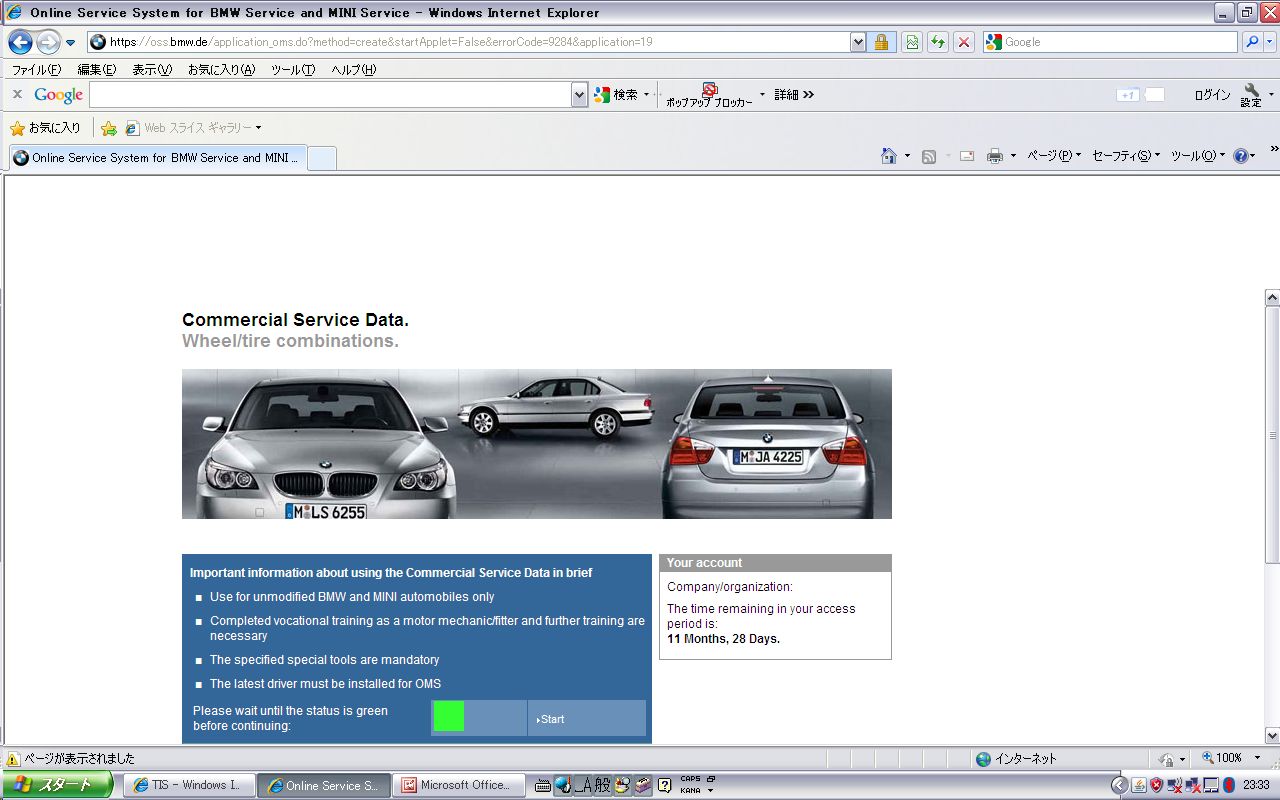Click the blue Help question icon
1280x800 pixels.
pos(1241,156)
